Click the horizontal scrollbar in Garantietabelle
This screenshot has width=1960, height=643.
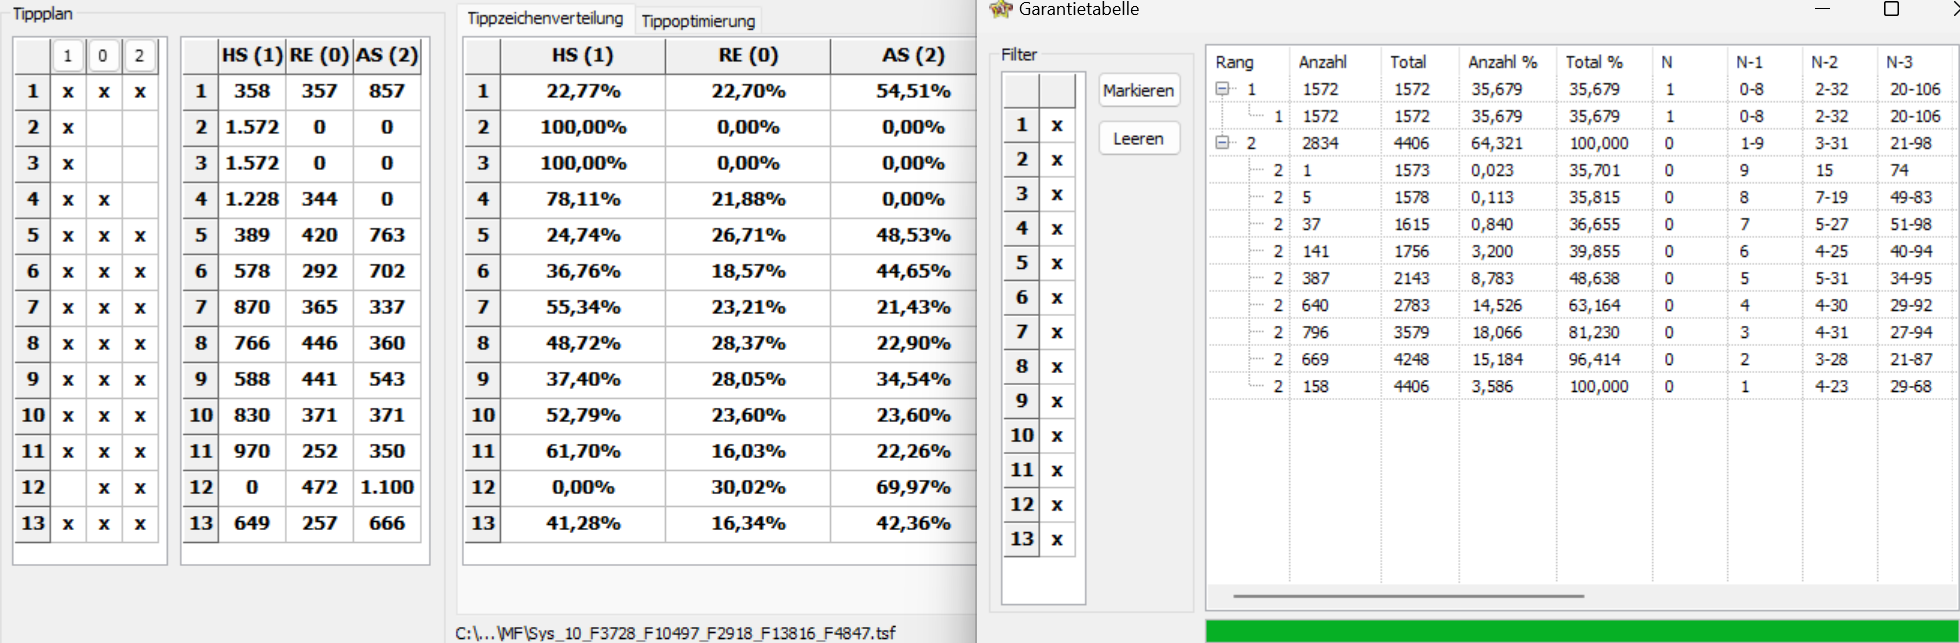pos(1408,596)
